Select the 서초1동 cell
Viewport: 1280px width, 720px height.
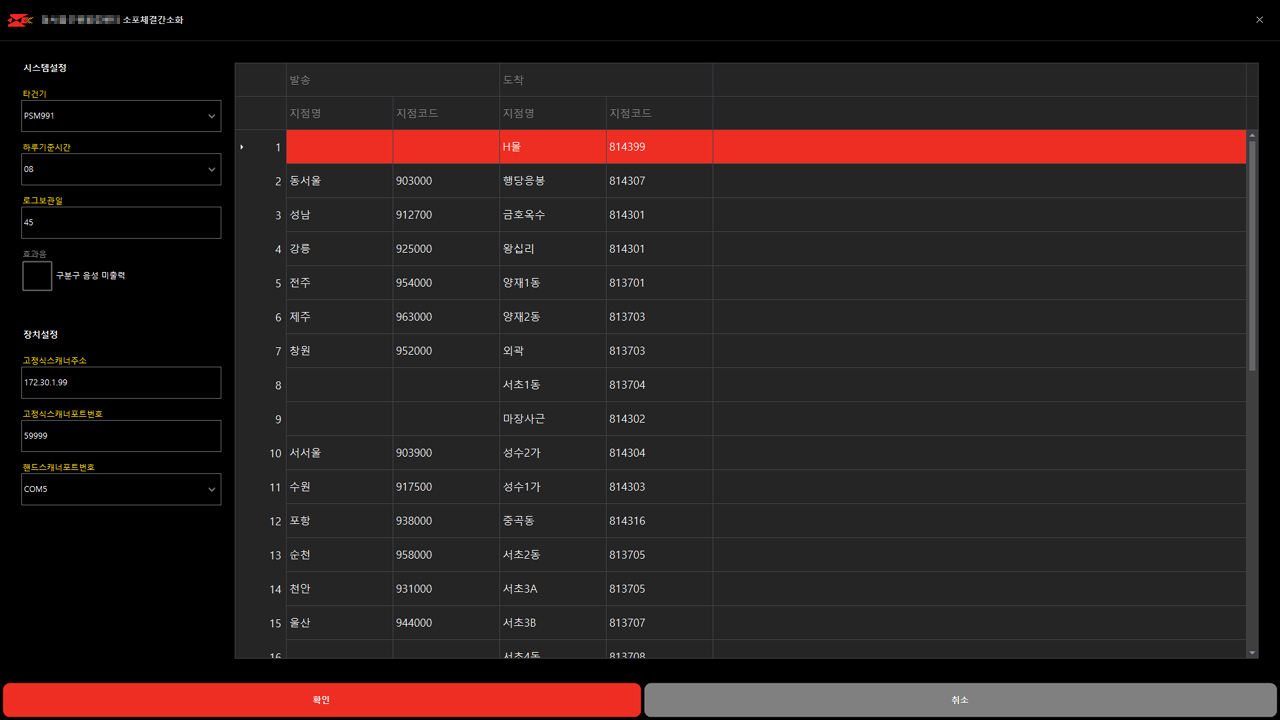tap(553, 385)
